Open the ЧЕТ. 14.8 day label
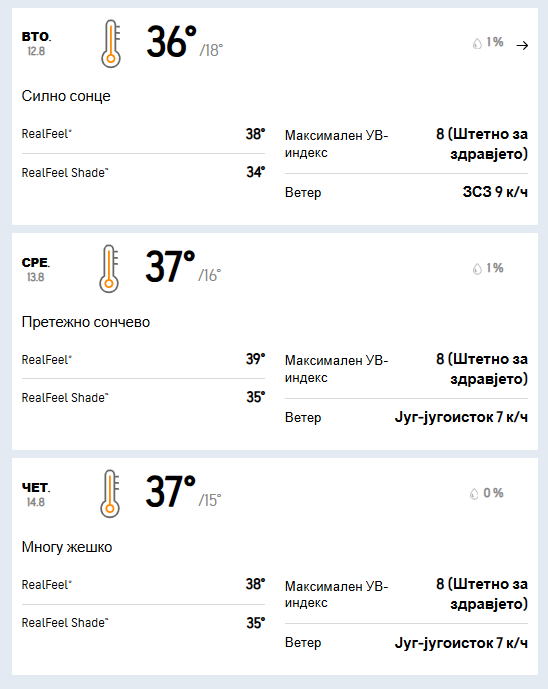 (36, 494)
